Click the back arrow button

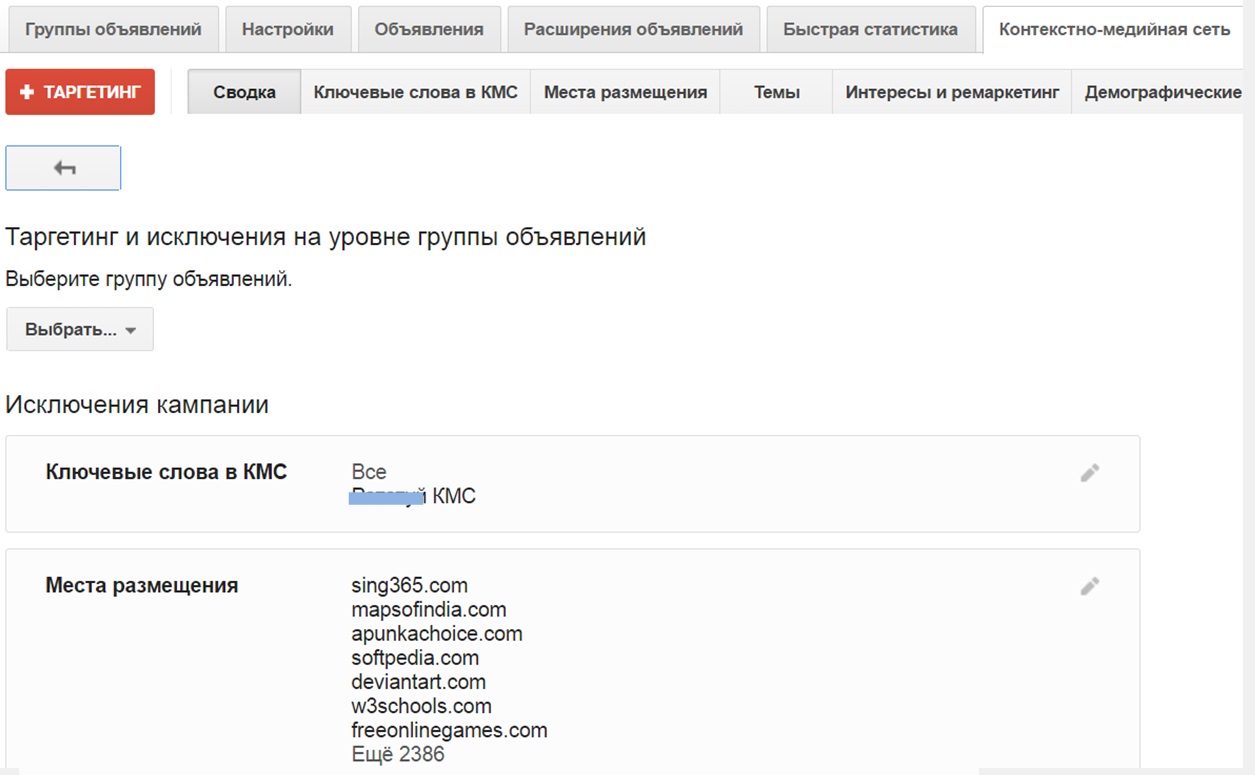coord(63,168)
